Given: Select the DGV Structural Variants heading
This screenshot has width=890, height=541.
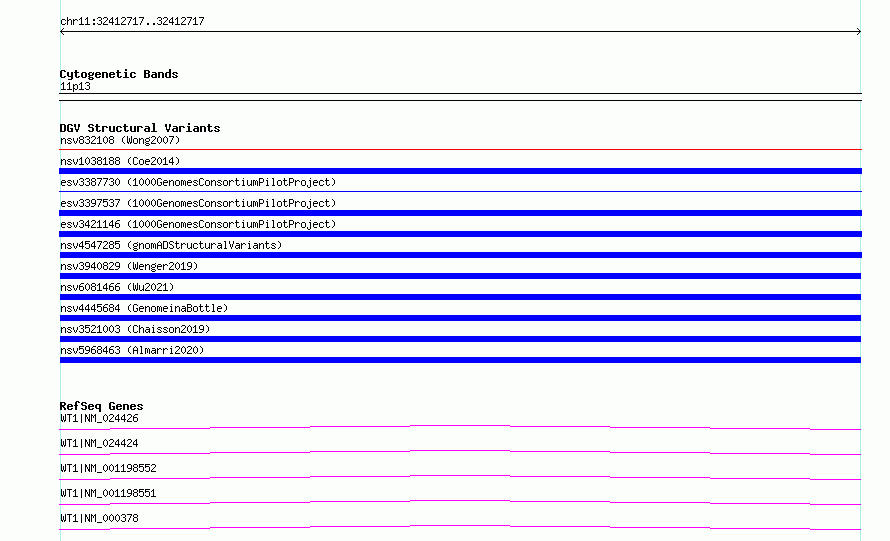Looking at the screenshot, I should click(140, 128).
